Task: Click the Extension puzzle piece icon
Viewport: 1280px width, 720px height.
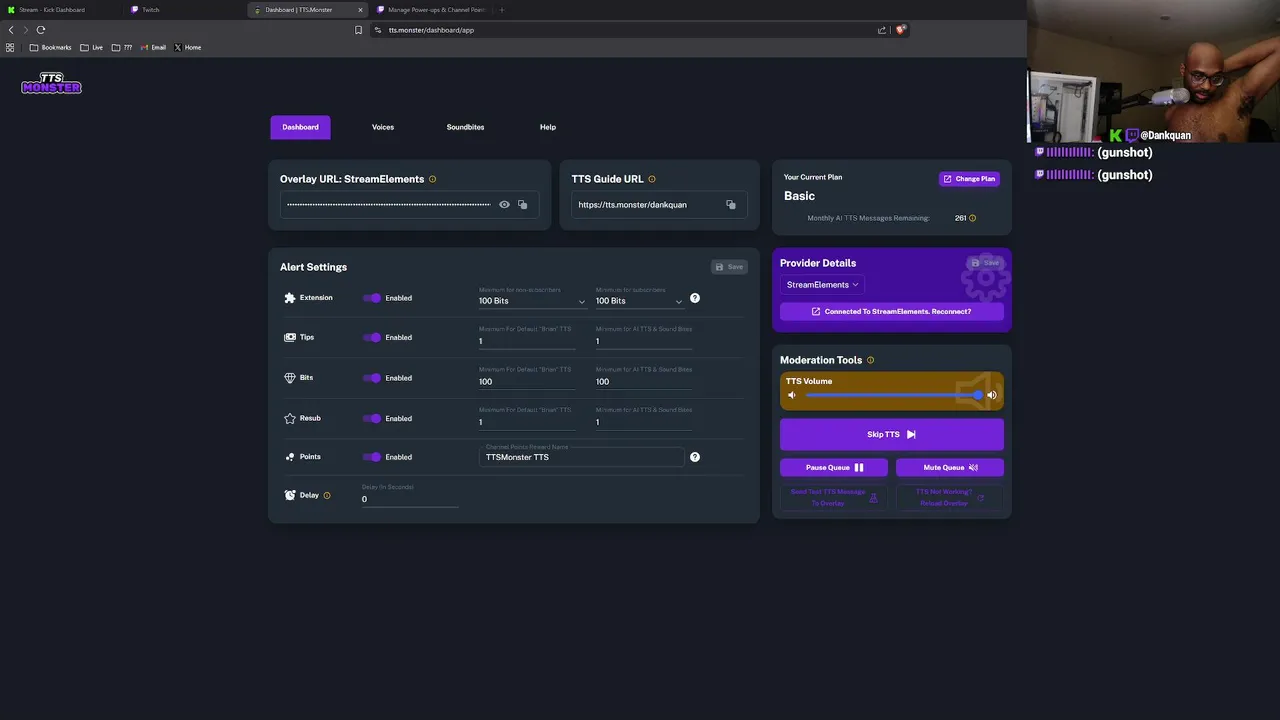Action: click(290, 298)
